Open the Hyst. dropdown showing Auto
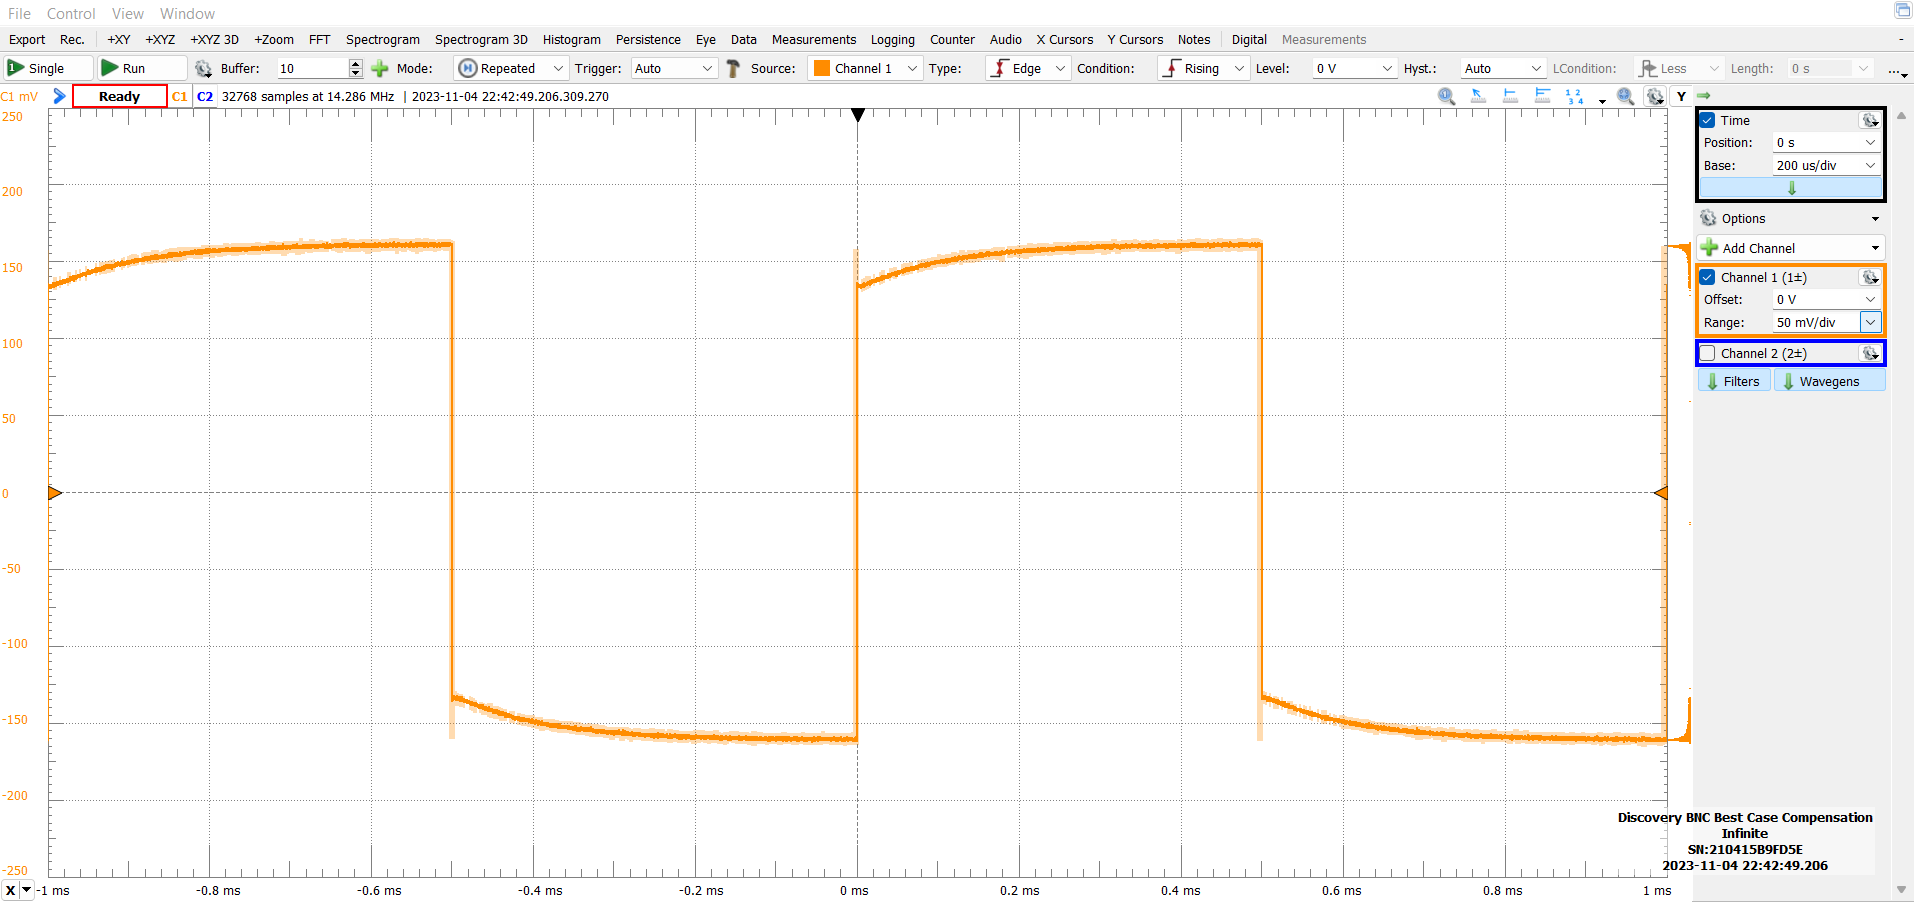Screen dimensions: 1914x902 click(x=1503, y=68)
